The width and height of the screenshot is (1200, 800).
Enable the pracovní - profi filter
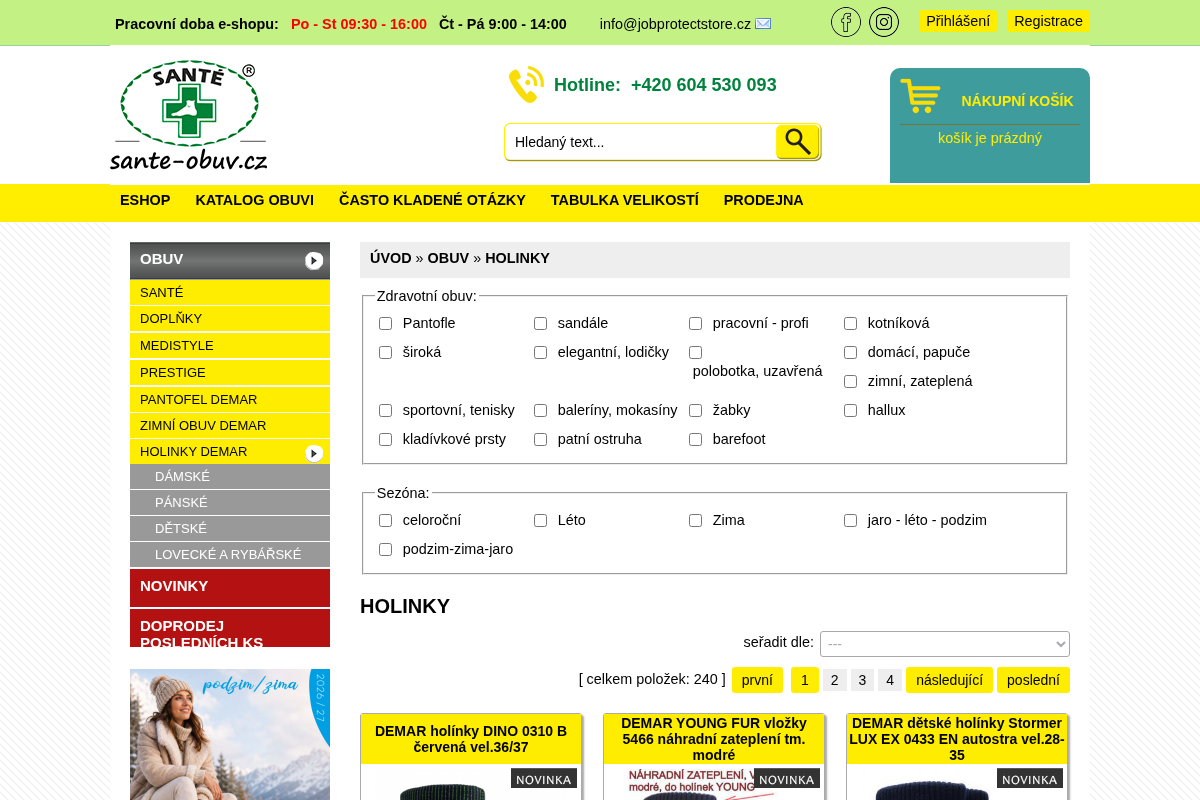695,324
